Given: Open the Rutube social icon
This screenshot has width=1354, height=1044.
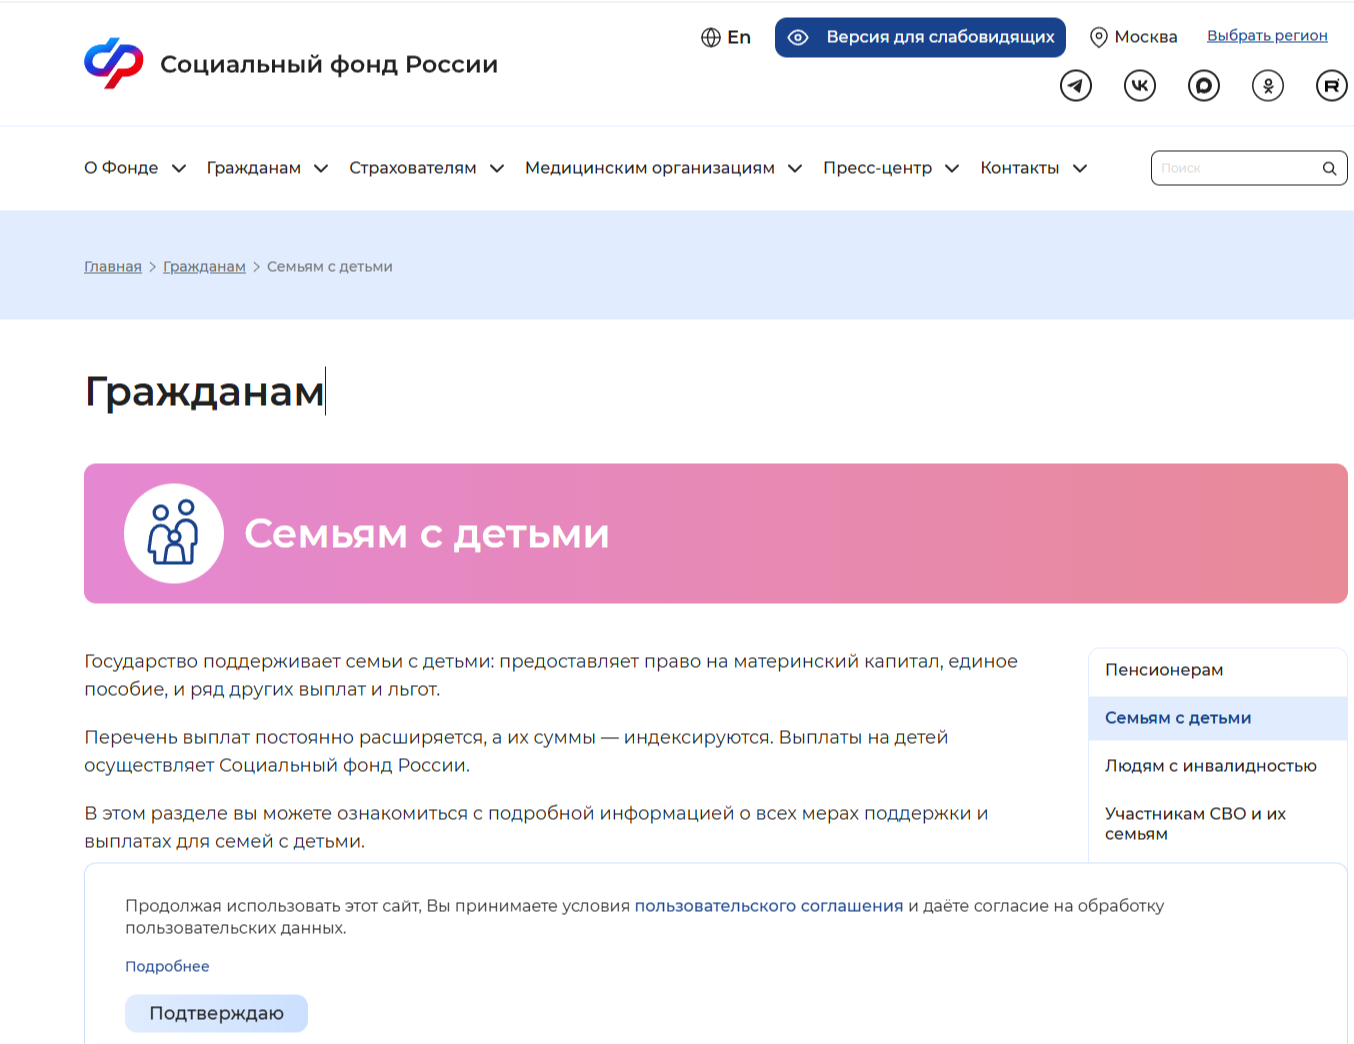Looking at the screenshot, I should 1331,86.
